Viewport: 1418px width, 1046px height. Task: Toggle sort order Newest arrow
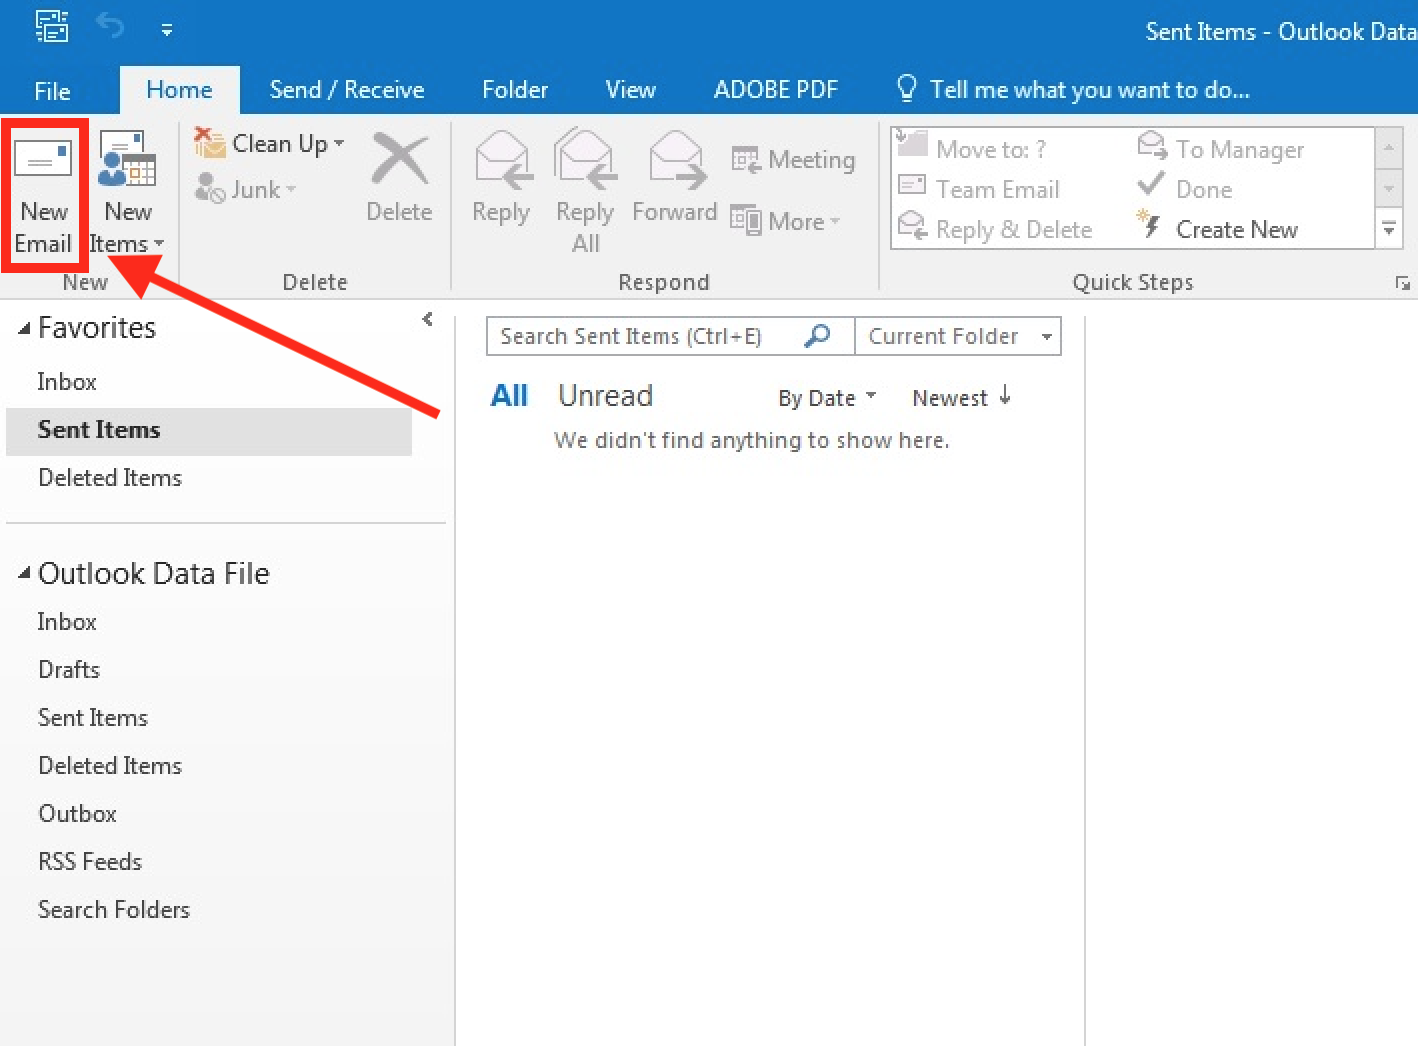(1004, 397)
